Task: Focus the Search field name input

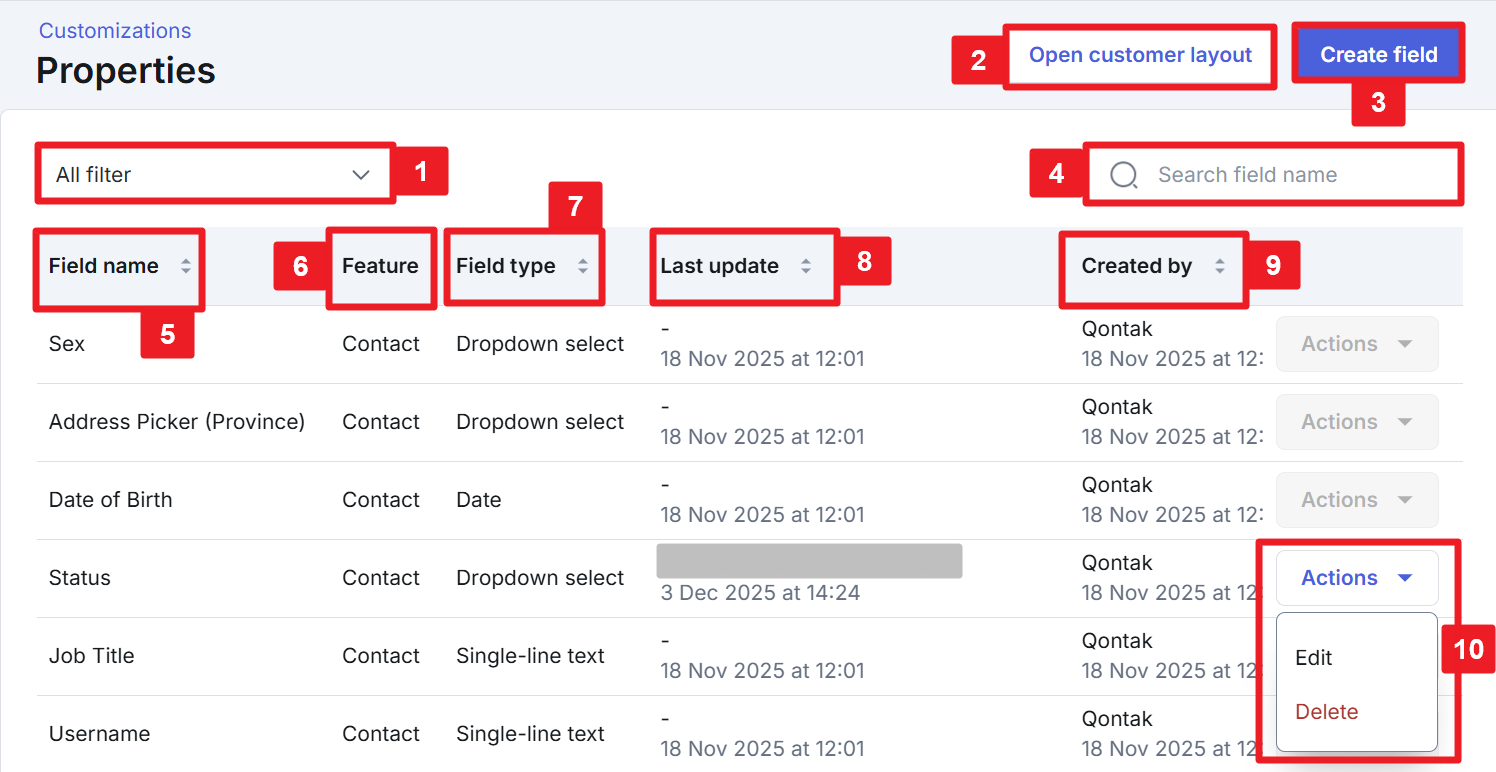Action: [1290, 175]
